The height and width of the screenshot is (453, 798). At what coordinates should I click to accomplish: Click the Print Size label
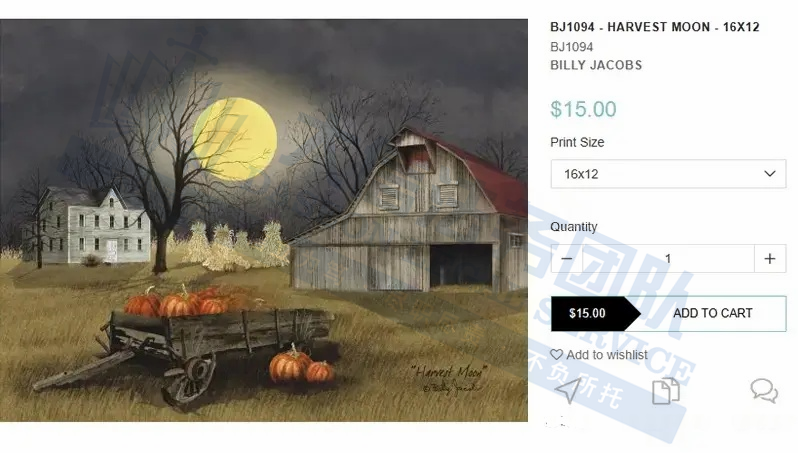point(577,142)
